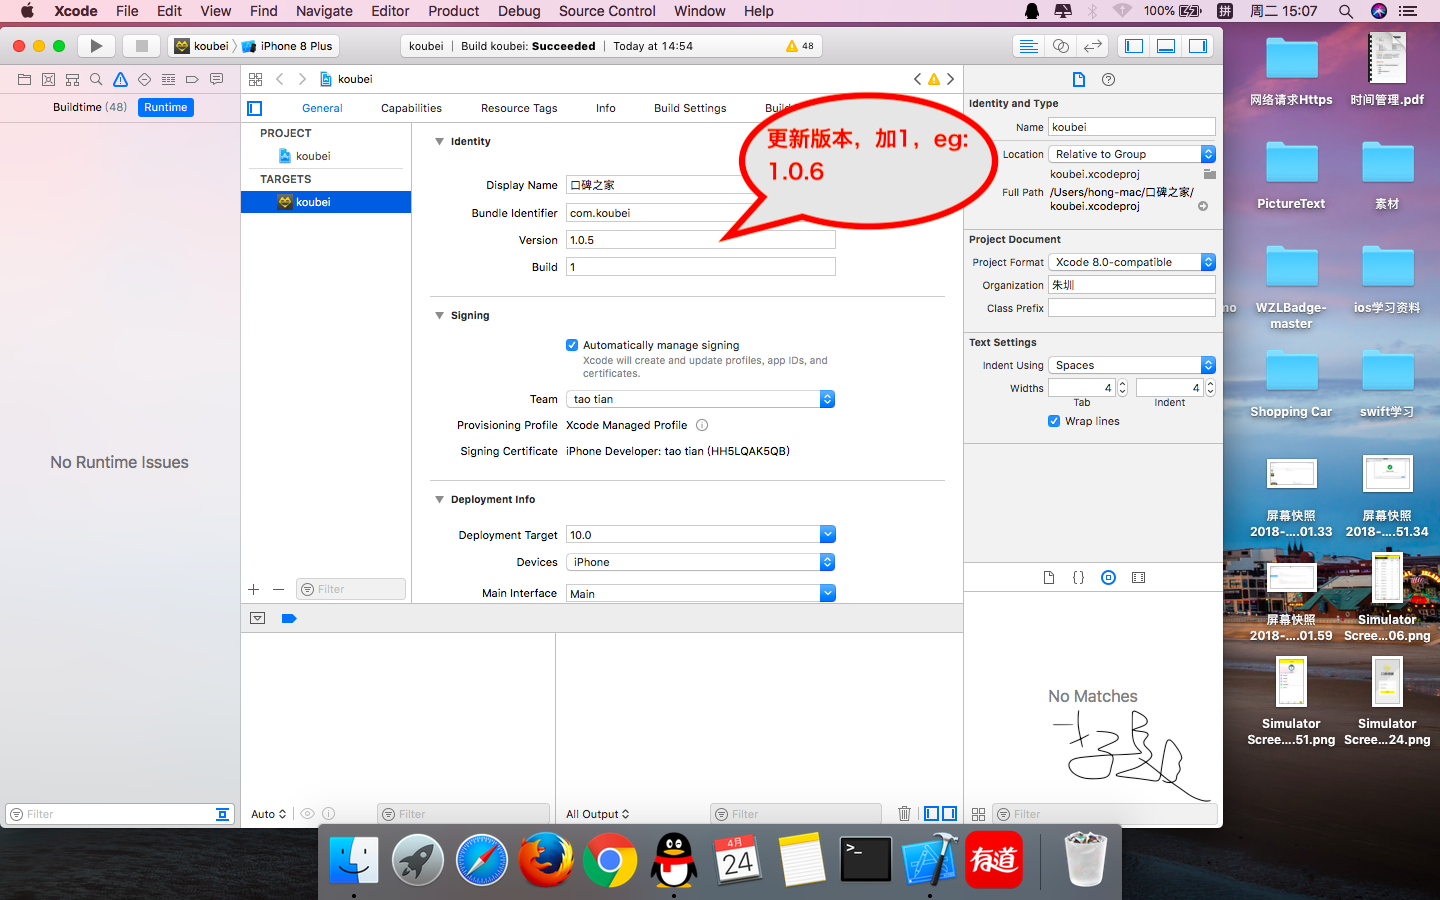Toggle Automatically manage signing checkbox
Screen dimensions: 1440x900
(572, 345)
